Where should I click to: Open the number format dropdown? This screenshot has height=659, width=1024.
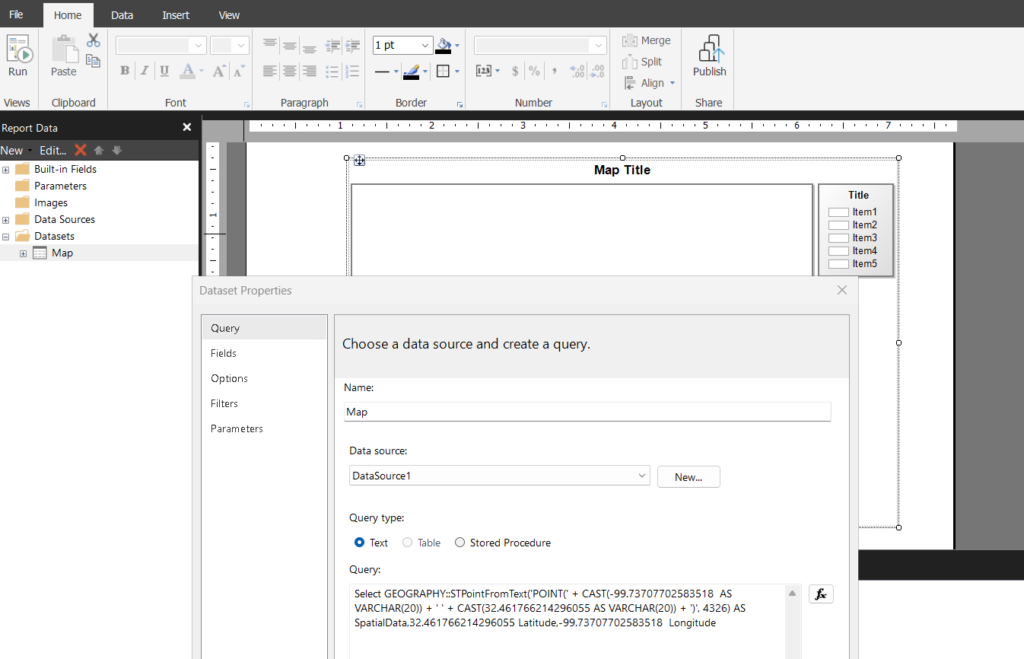click(598, 45)
